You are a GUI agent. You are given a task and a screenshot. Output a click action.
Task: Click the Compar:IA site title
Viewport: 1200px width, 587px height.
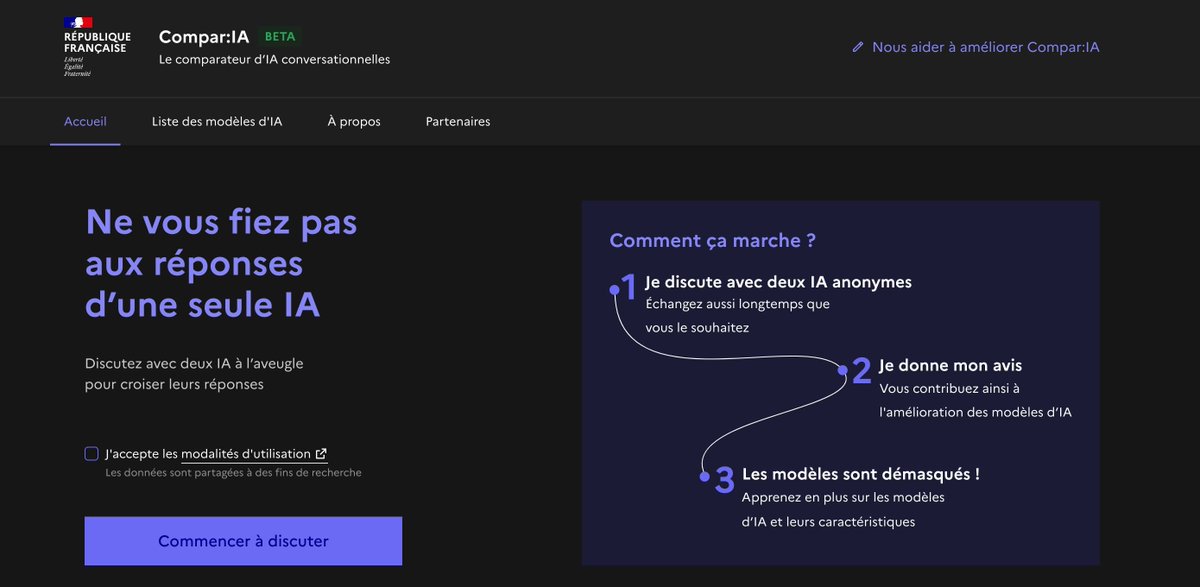[x=204, y=36]
